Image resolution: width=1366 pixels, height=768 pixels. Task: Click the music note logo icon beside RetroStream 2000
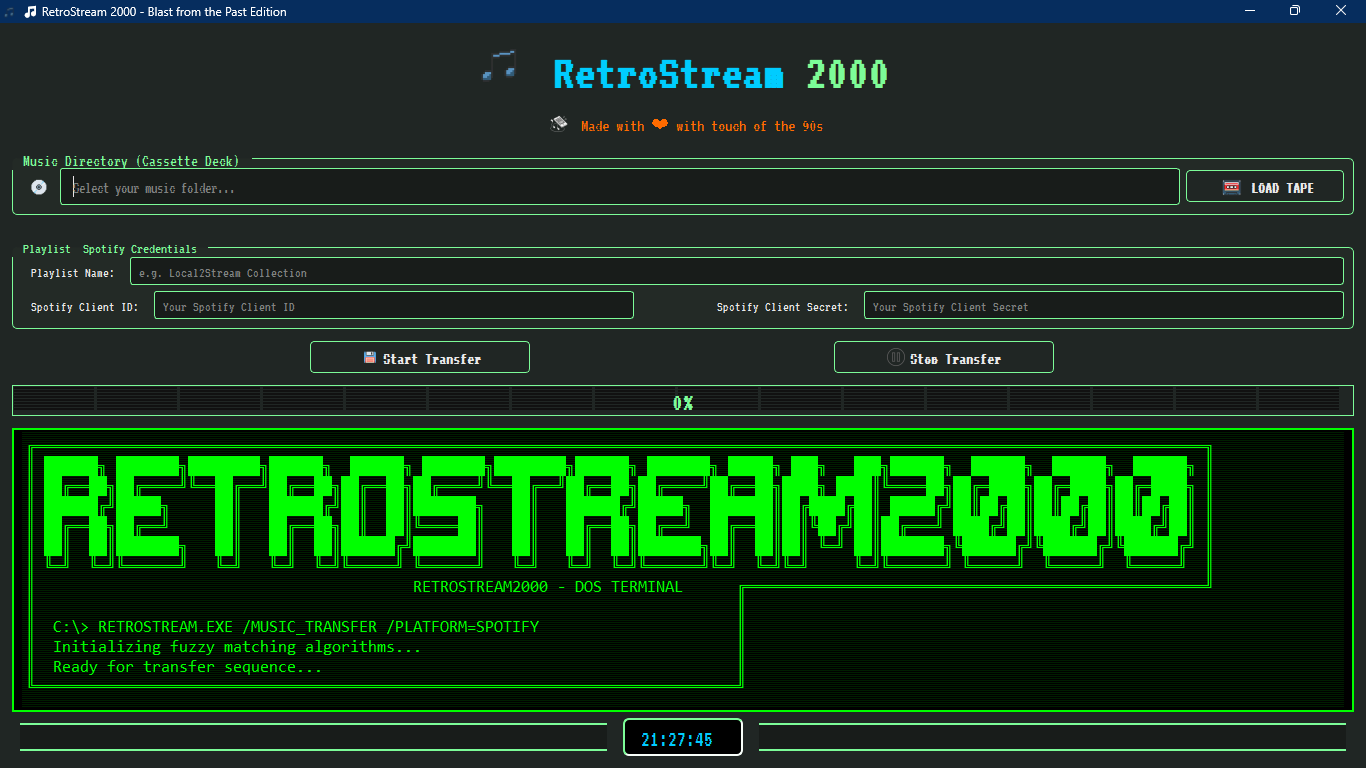point(499,66)
